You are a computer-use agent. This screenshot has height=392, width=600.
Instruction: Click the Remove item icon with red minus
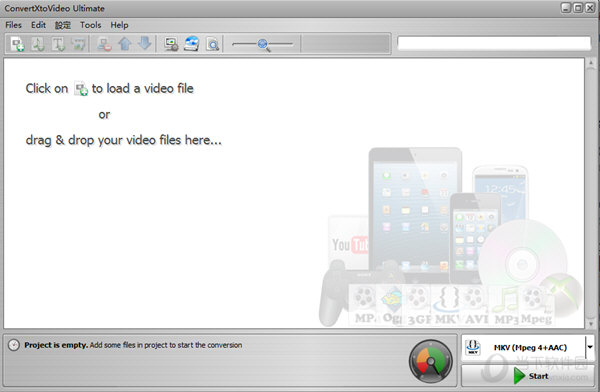tap(104, 44)
